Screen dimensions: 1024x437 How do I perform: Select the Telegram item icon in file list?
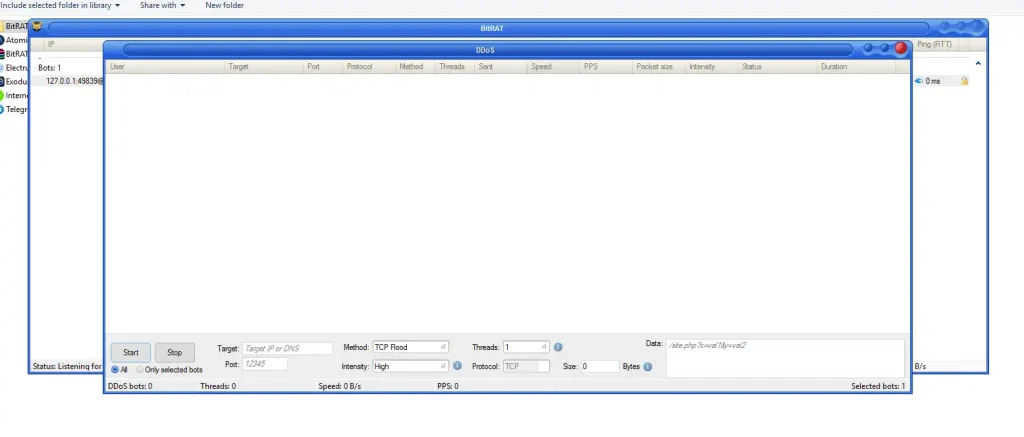[3, 110]
